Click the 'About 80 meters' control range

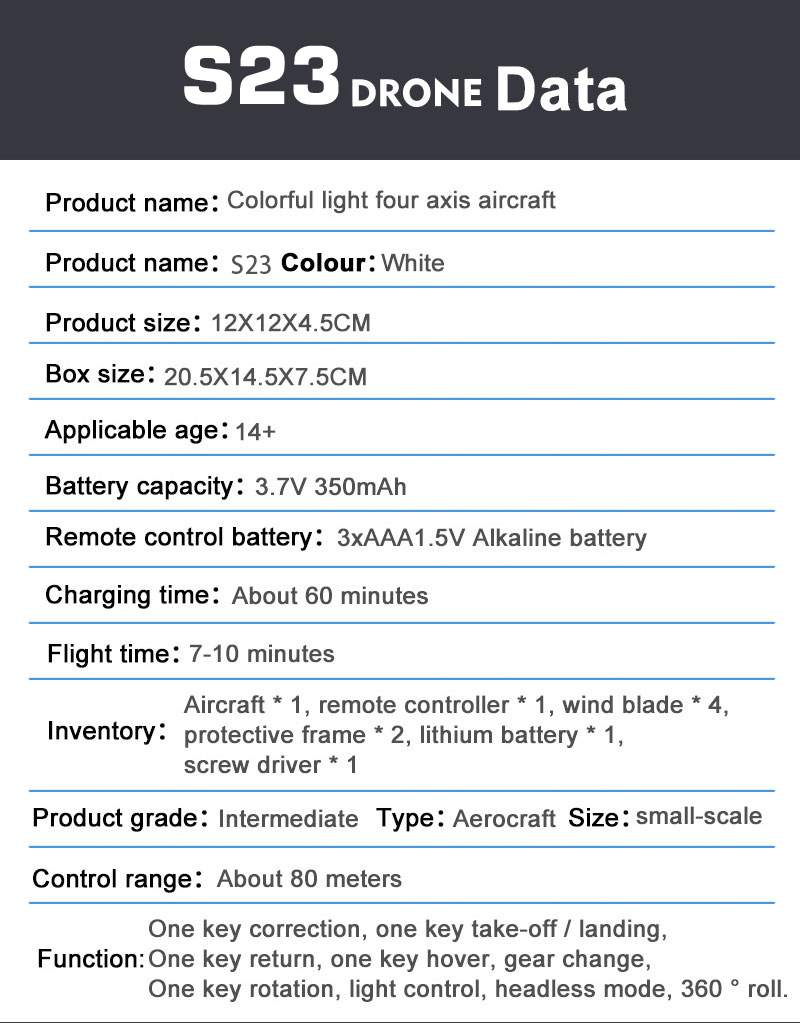[x=309, y=879]
